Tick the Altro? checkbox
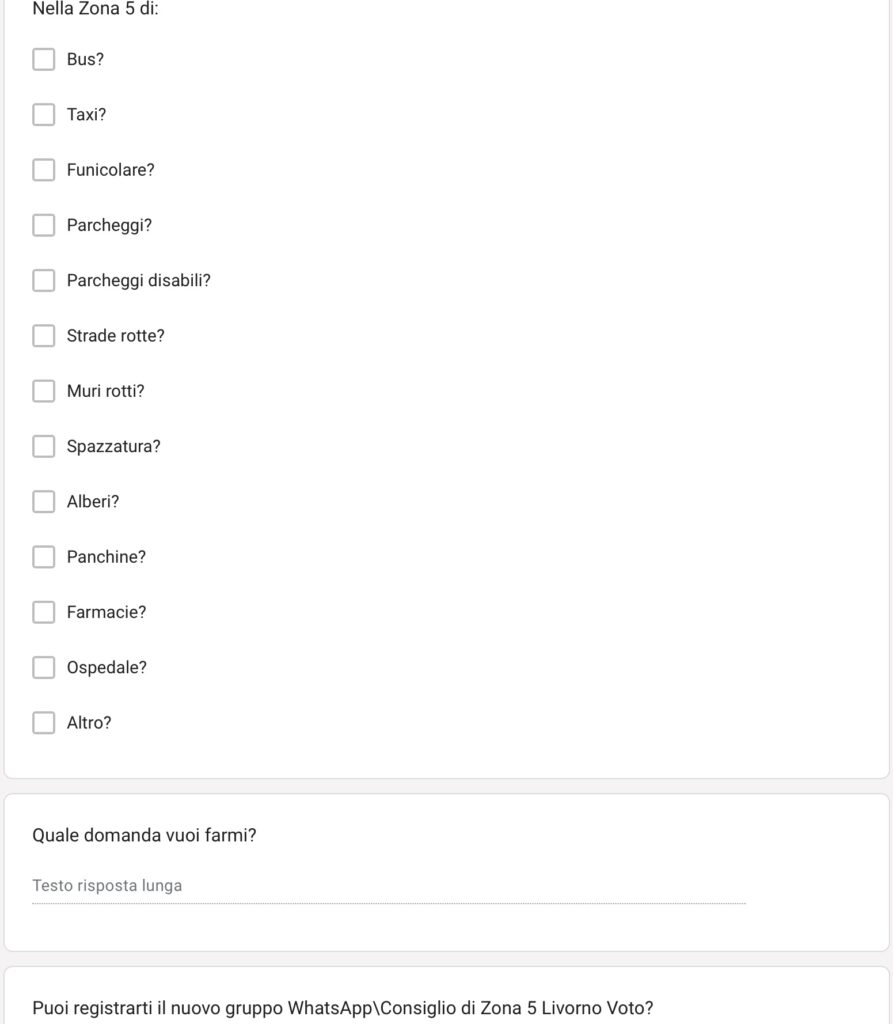The height and width of the screenshot is (1024, 893). (x=44, y=723)
